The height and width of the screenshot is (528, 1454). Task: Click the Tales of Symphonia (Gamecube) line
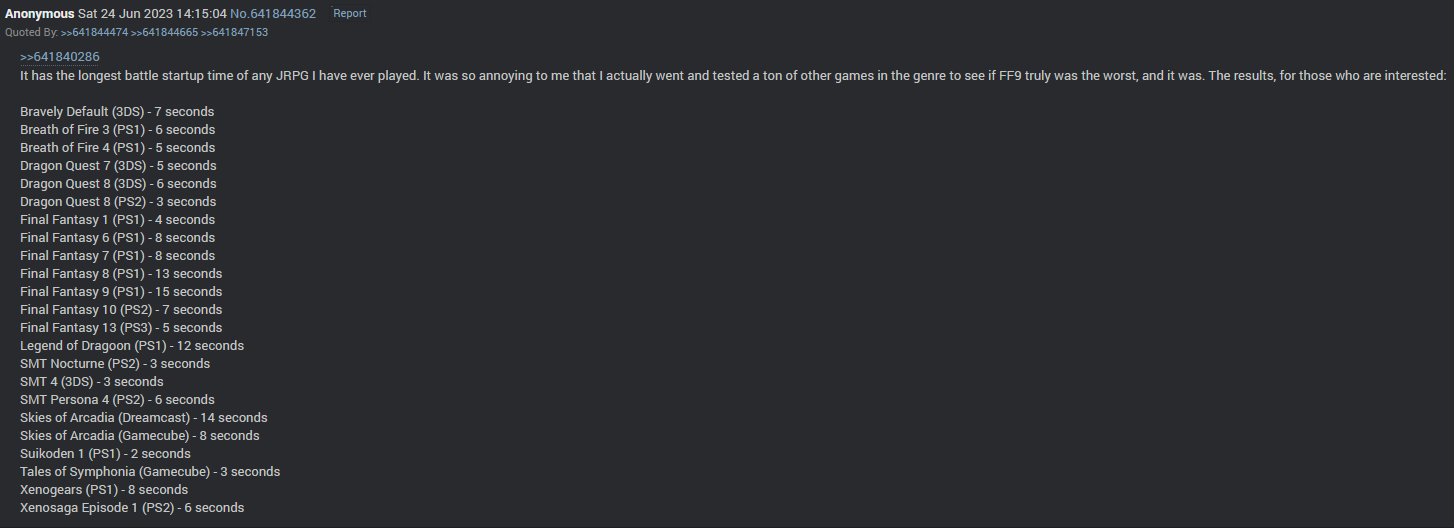coord(150,472)
